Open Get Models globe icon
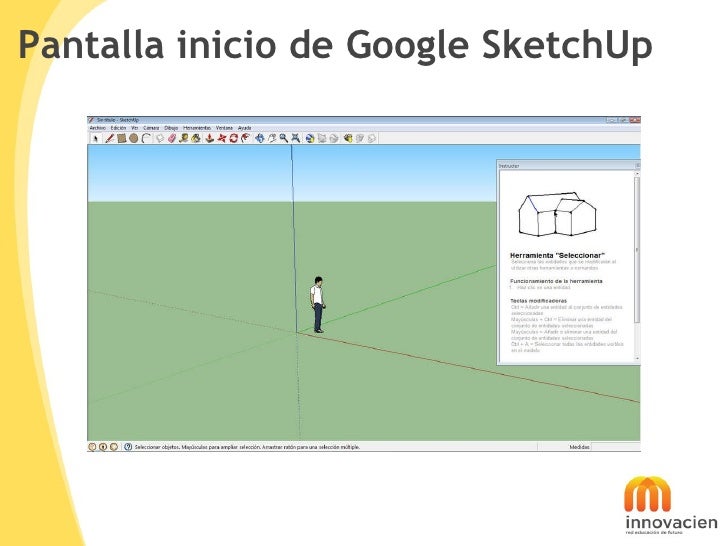 (x=310, y=138)
